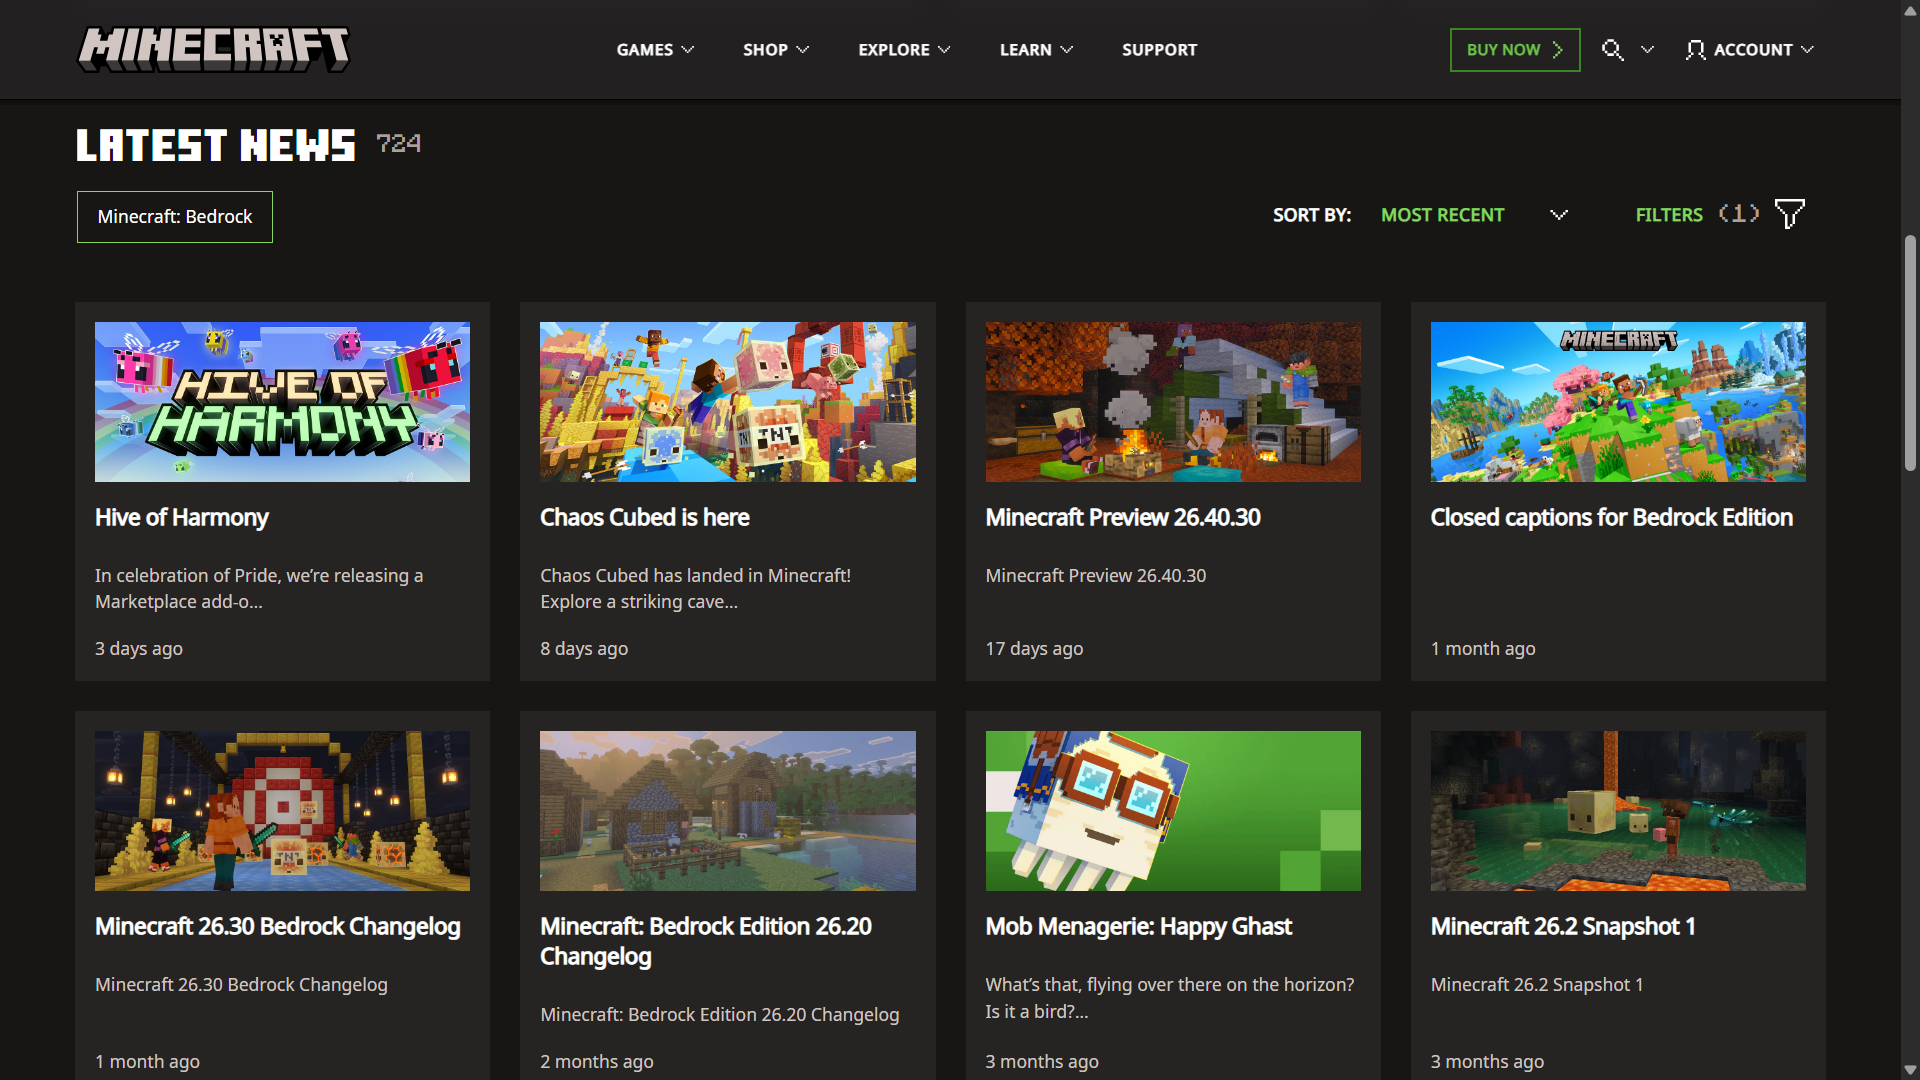Click the scrollbar down arrow
Viewport: 1920px width, 1080px height.
[1910, 1070]
